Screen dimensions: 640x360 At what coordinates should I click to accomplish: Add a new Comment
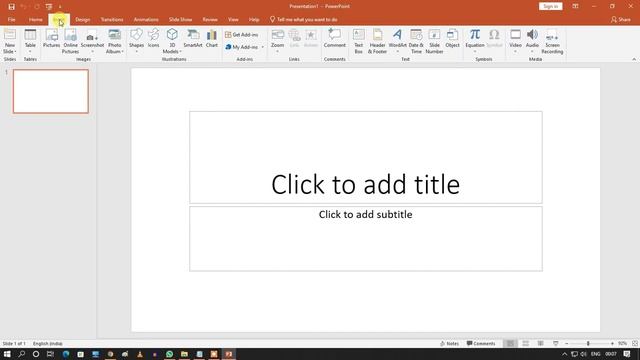(335, 39)
